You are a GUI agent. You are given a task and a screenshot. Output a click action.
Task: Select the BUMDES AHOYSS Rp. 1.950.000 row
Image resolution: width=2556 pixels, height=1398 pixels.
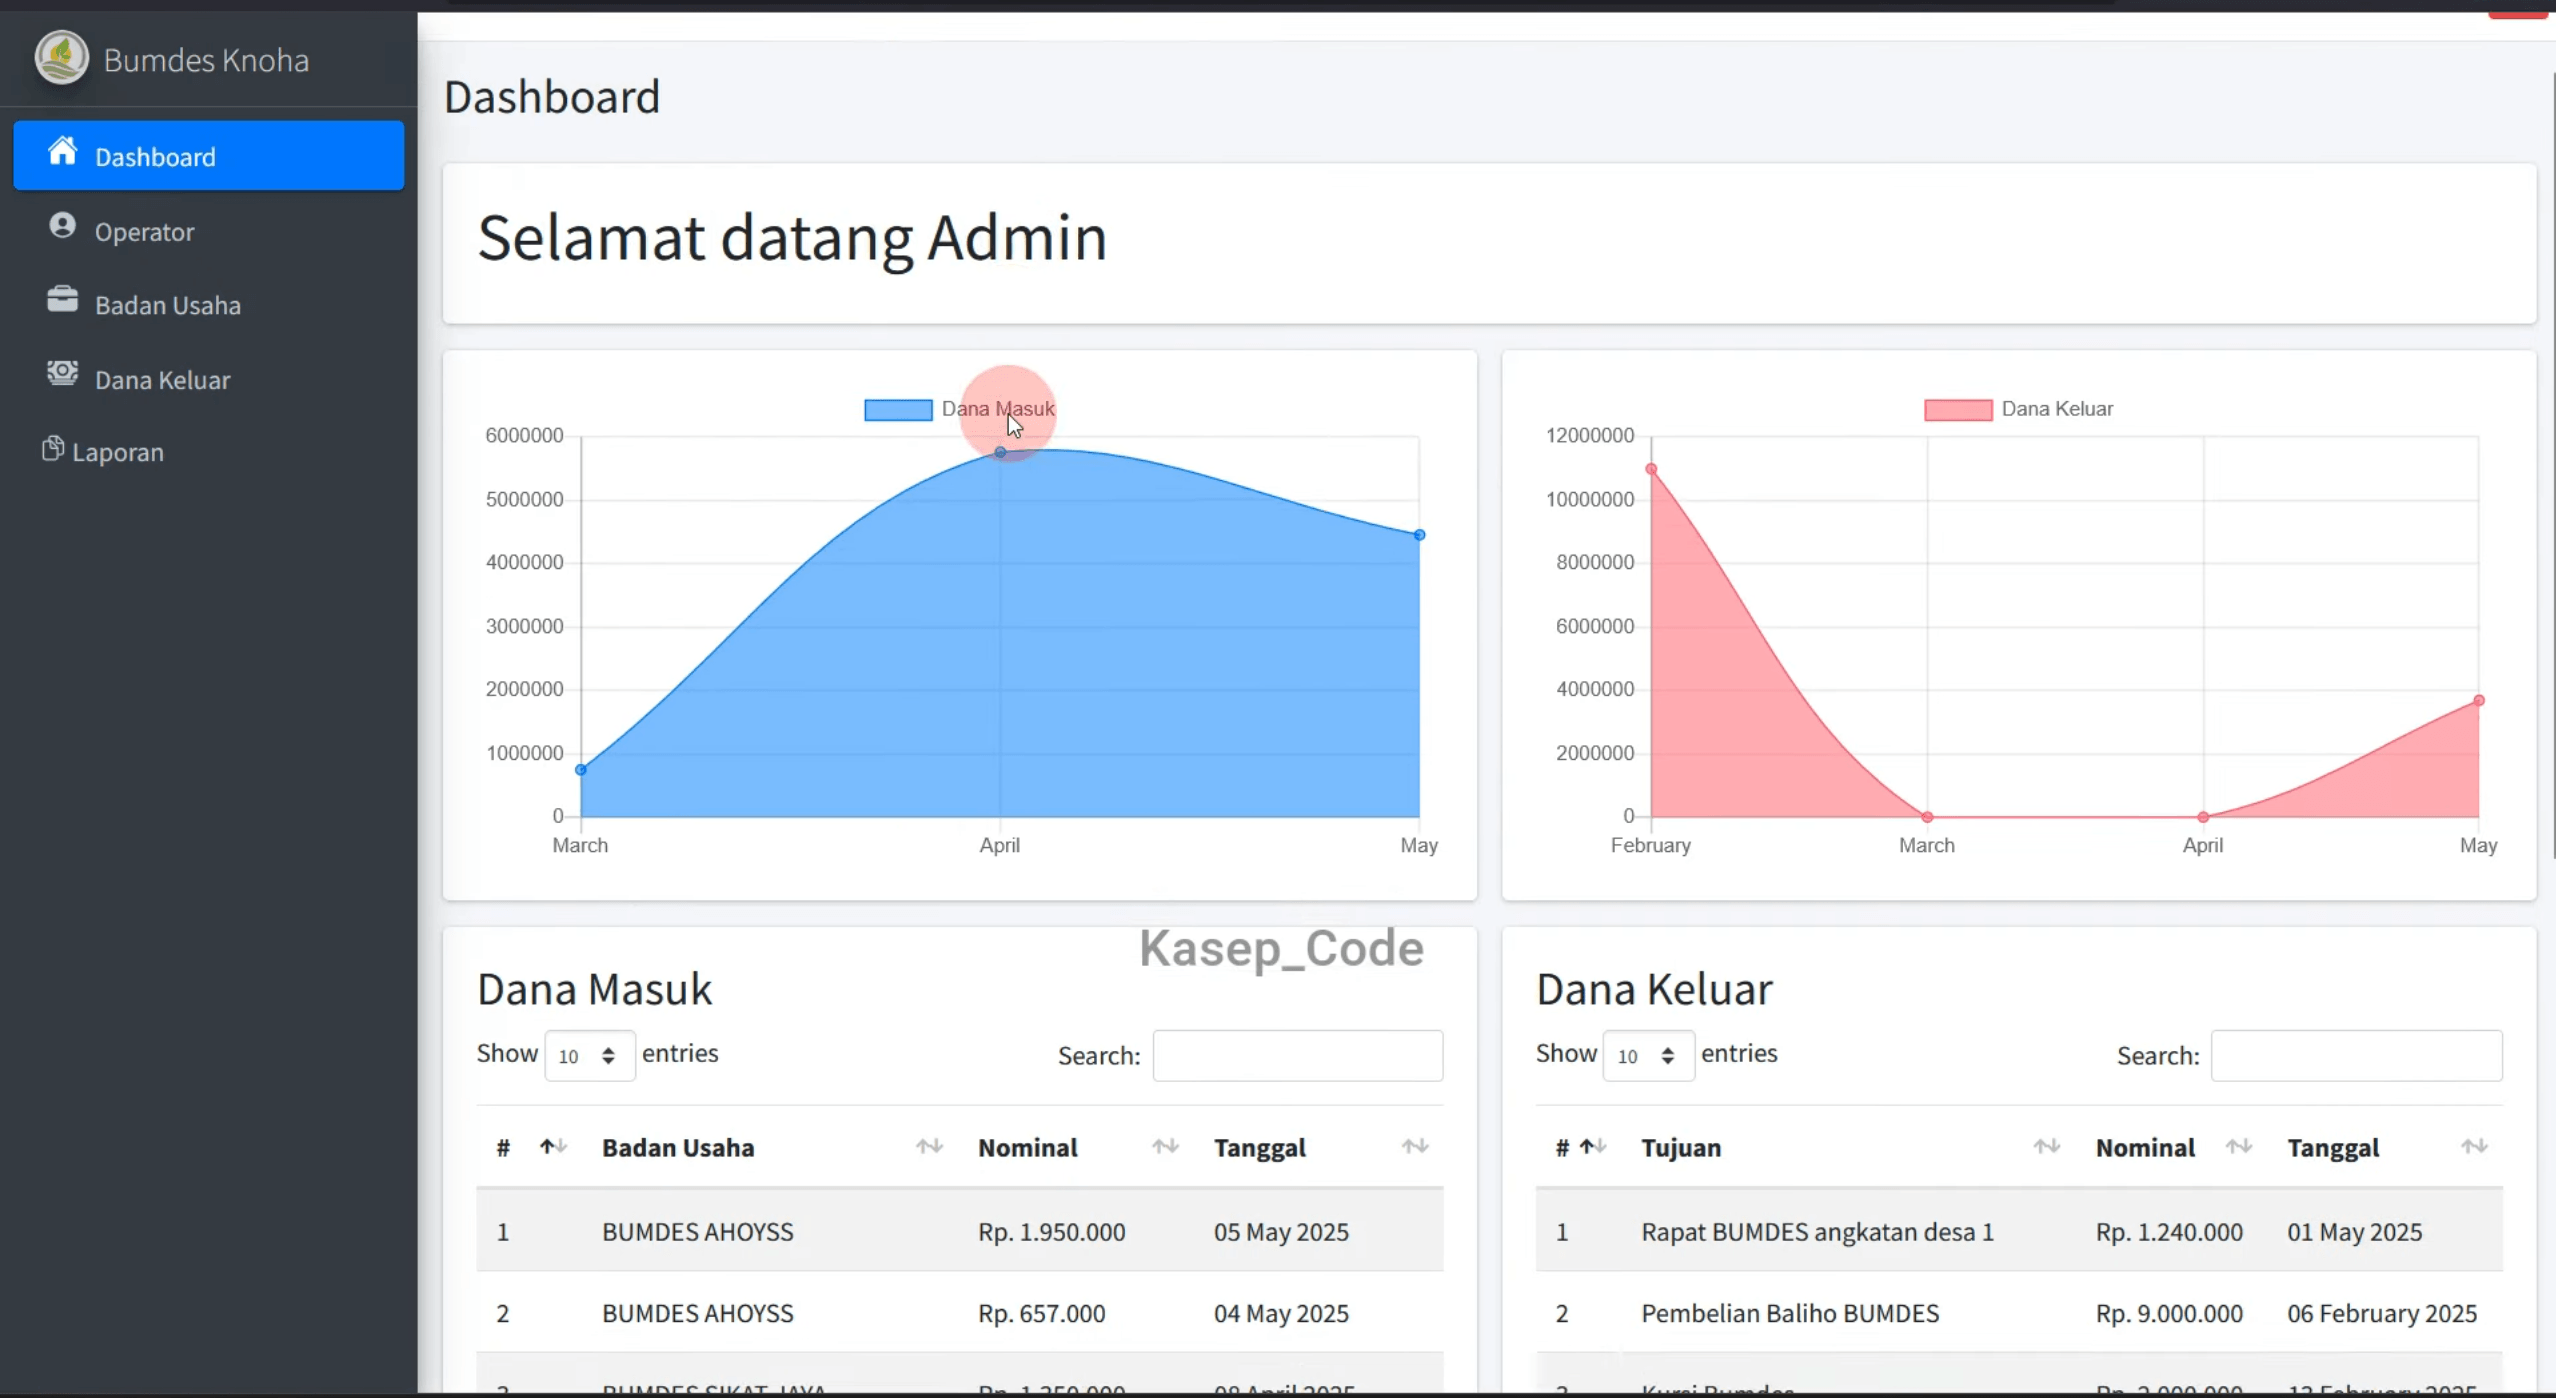tap(960, 1231)
